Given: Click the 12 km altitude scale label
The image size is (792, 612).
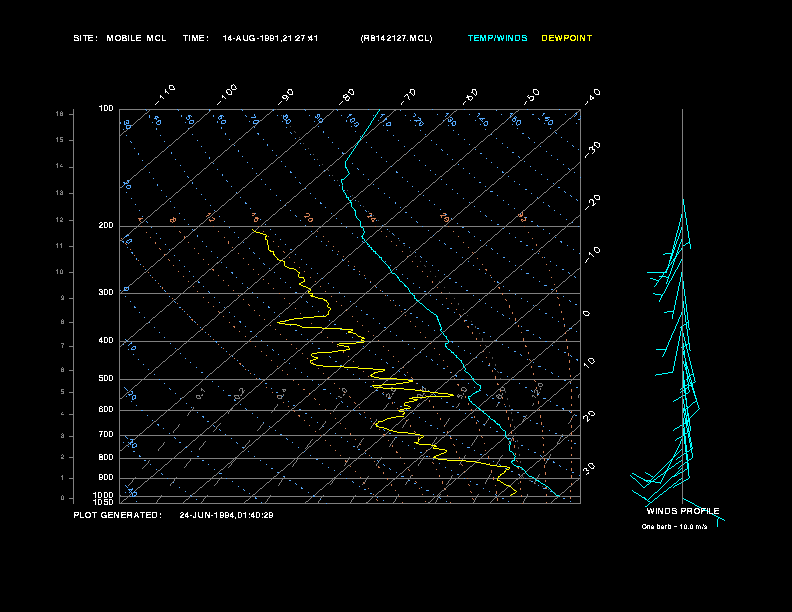Looking at the screenshot, I should click(x=60, y=220).
